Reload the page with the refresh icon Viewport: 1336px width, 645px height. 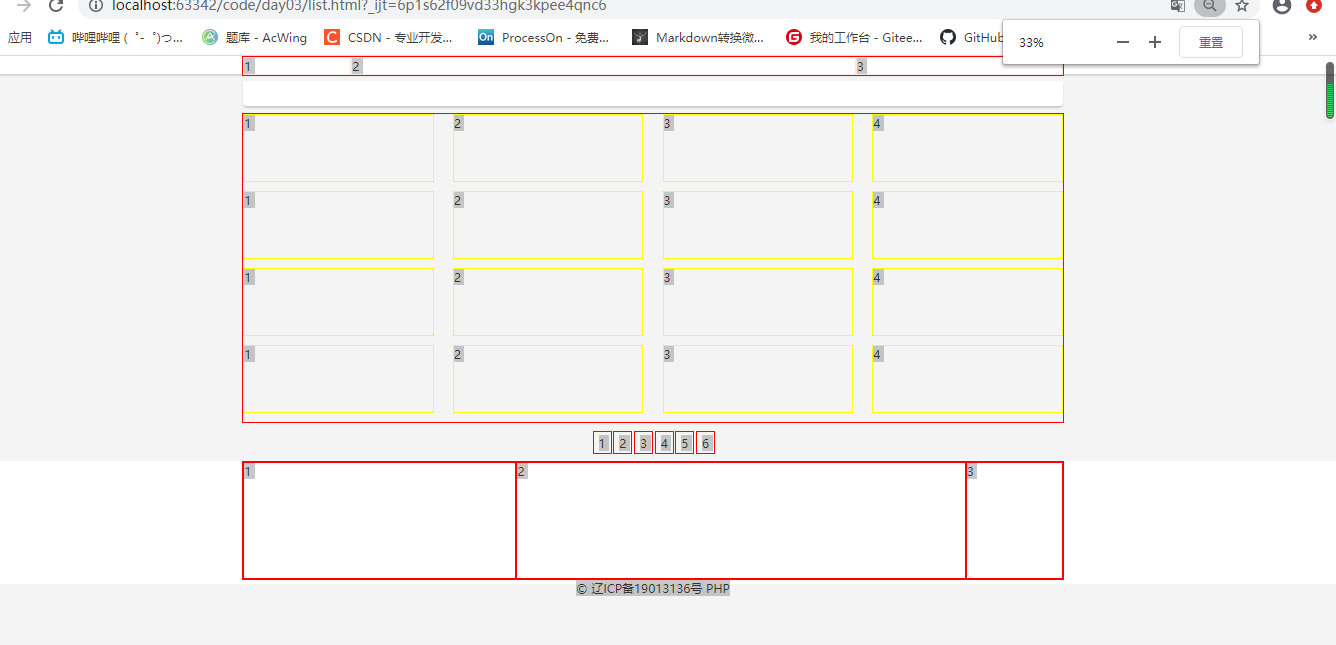pyautogui.click(x=55, y=6)
